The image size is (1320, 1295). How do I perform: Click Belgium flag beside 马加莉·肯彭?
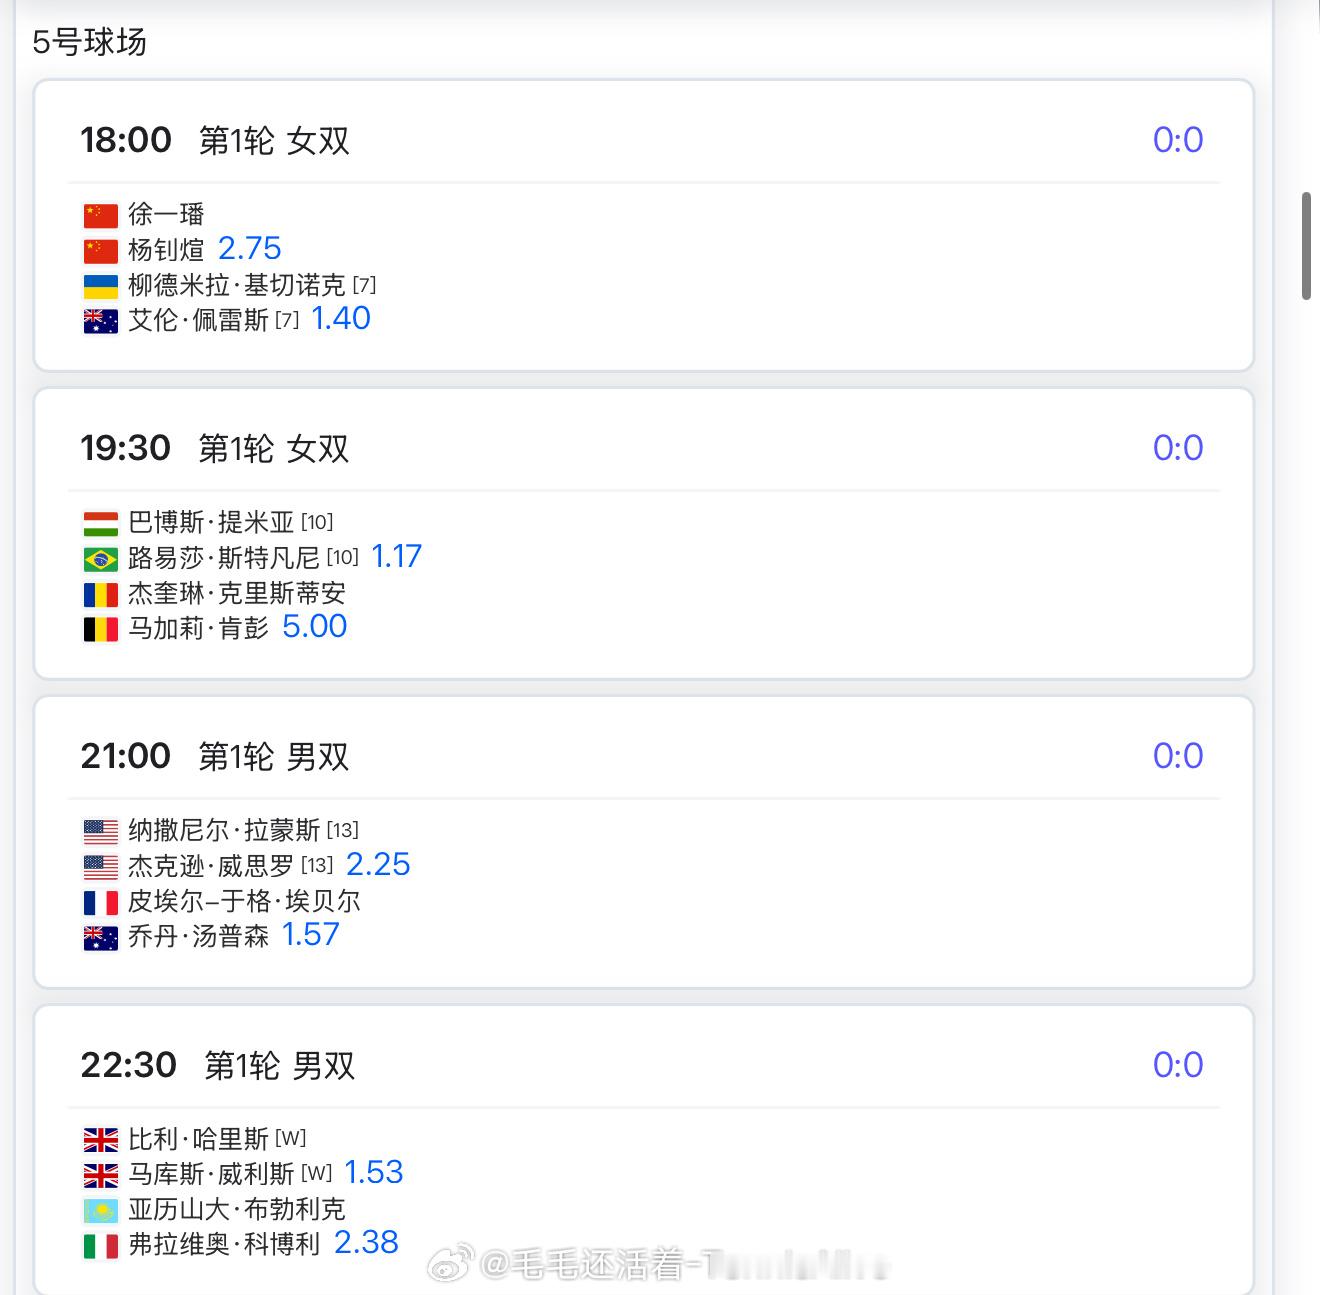(100, 629)
